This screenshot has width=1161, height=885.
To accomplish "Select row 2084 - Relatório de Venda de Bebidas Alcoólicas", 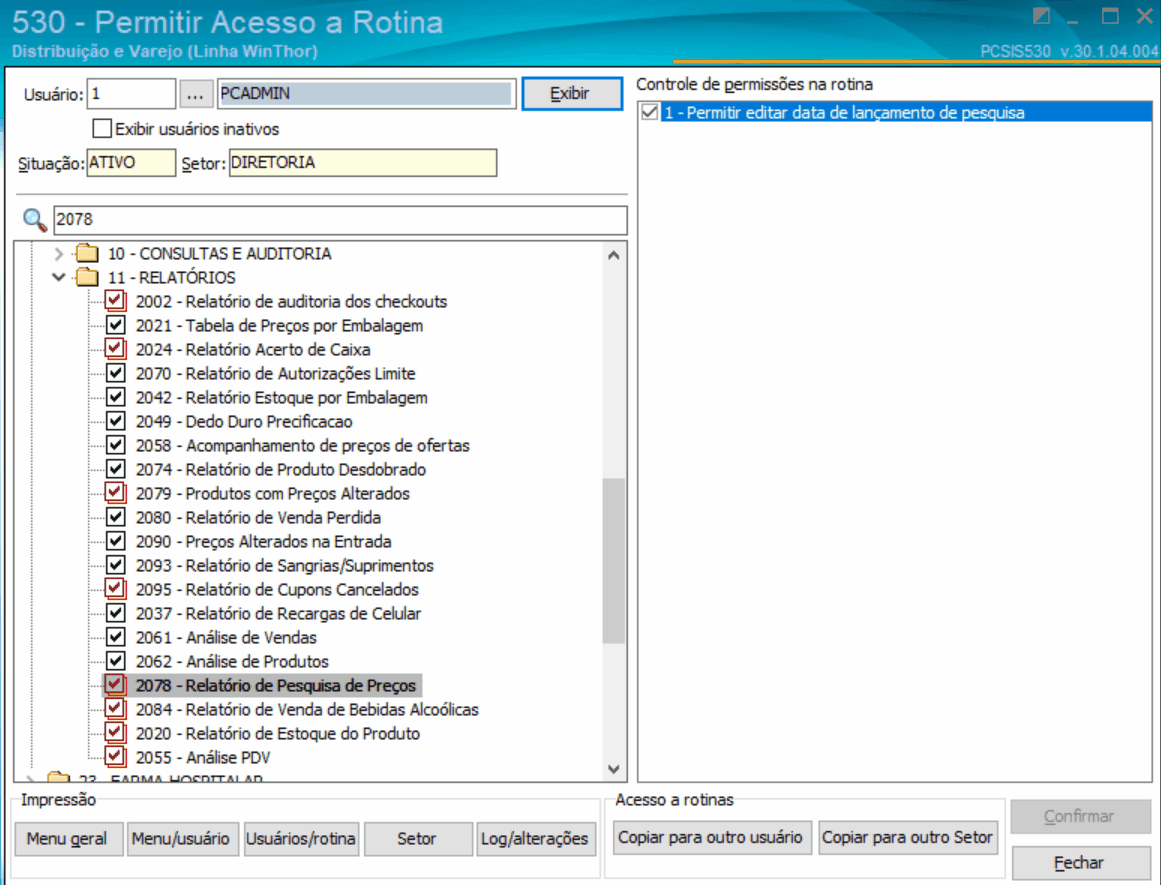I will pos(307,709).
